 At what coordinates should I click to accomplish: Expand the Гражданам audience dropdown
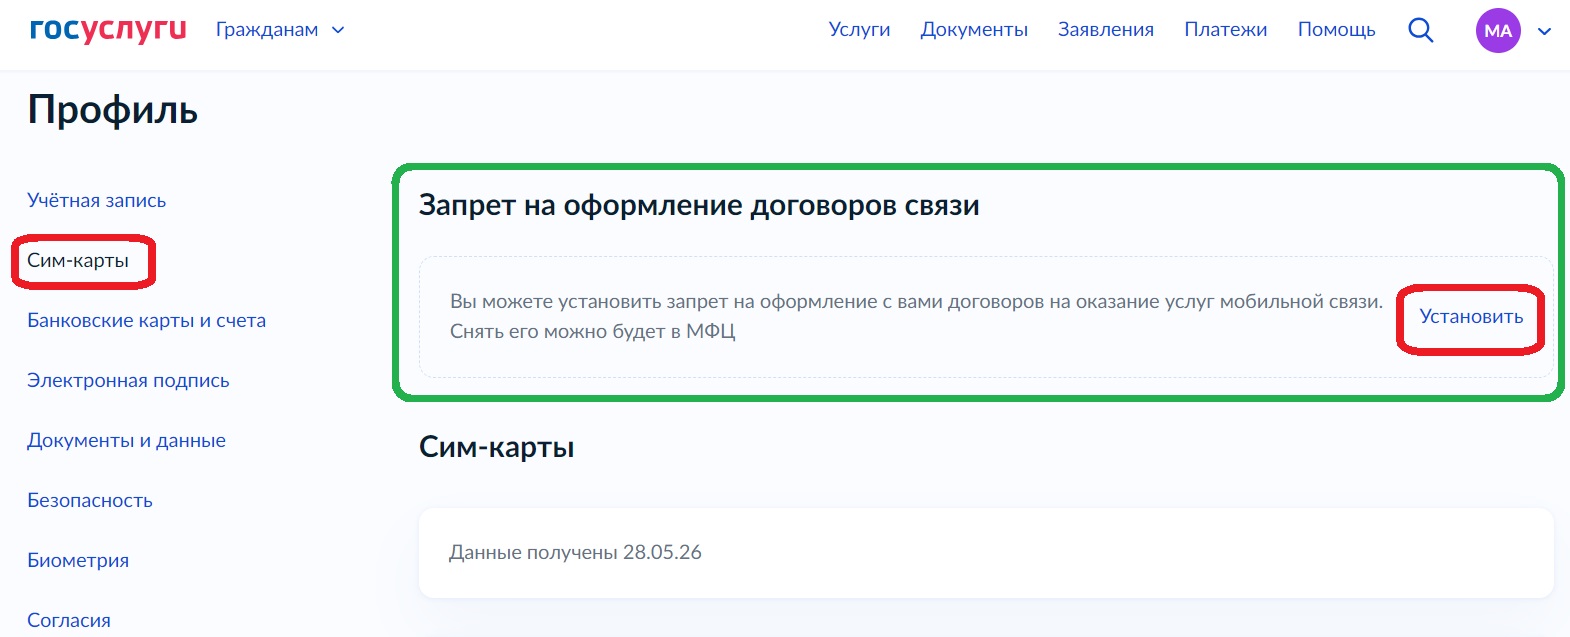(x=280, y=30)
